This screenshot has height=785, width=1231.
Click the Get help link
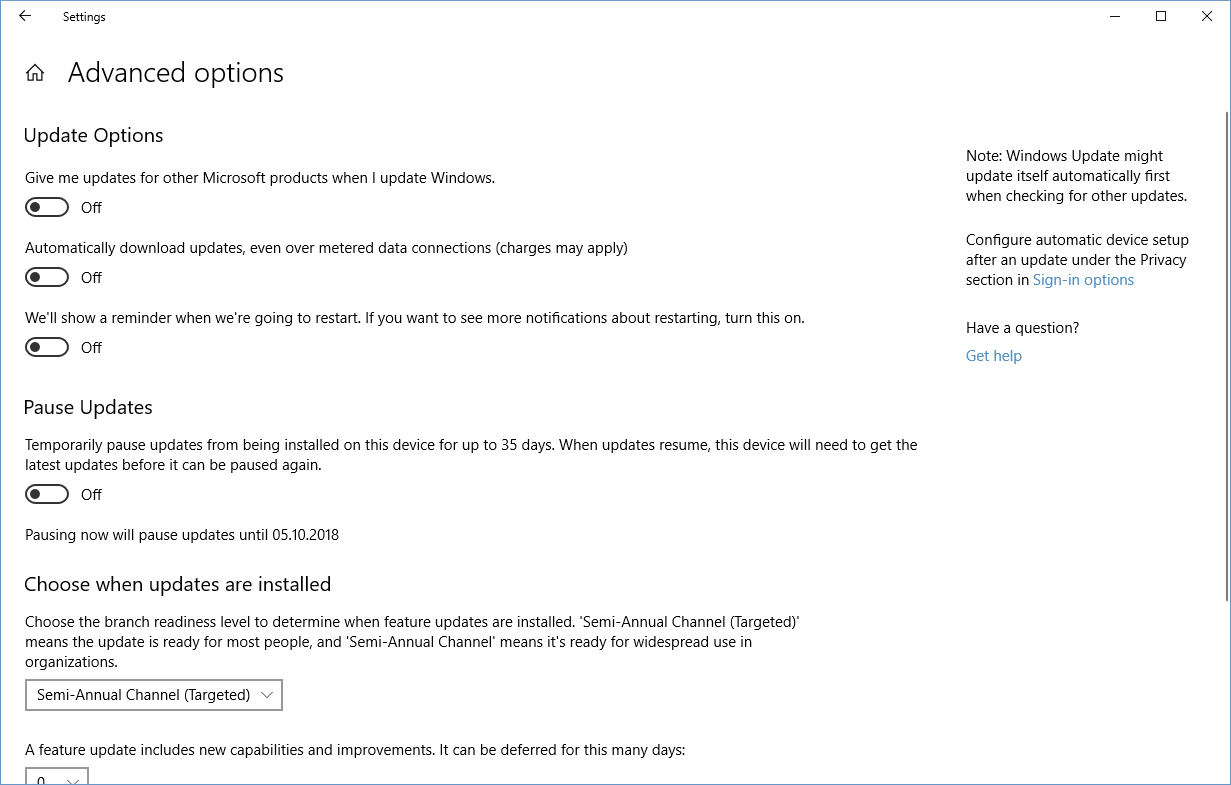pyautogui.click(x=993, y=356)
